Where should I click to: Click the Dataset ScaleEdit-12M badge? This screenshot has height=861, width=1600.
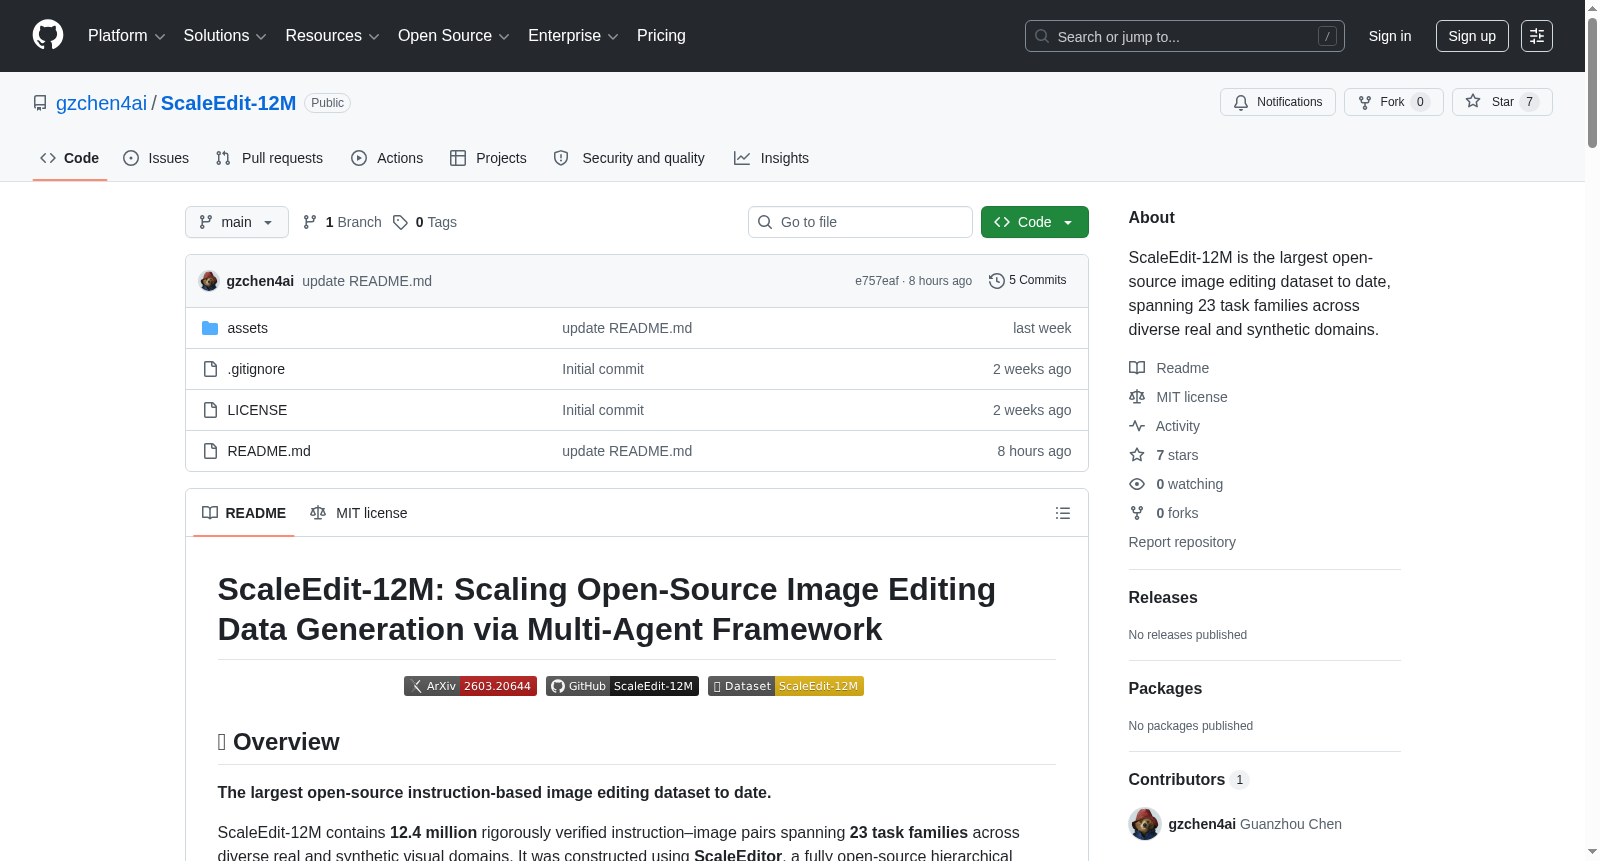(786, 686)
